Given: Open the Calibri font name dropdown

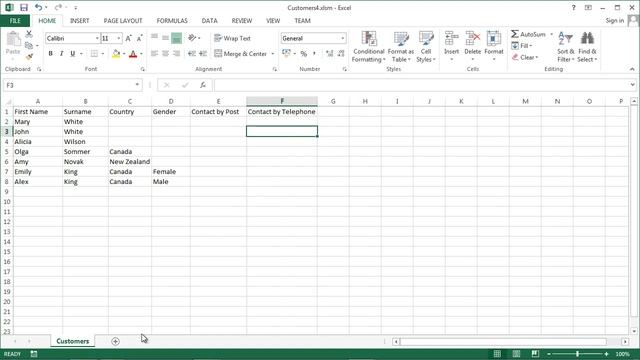Looking at the screenshot, I should (97, 38).
